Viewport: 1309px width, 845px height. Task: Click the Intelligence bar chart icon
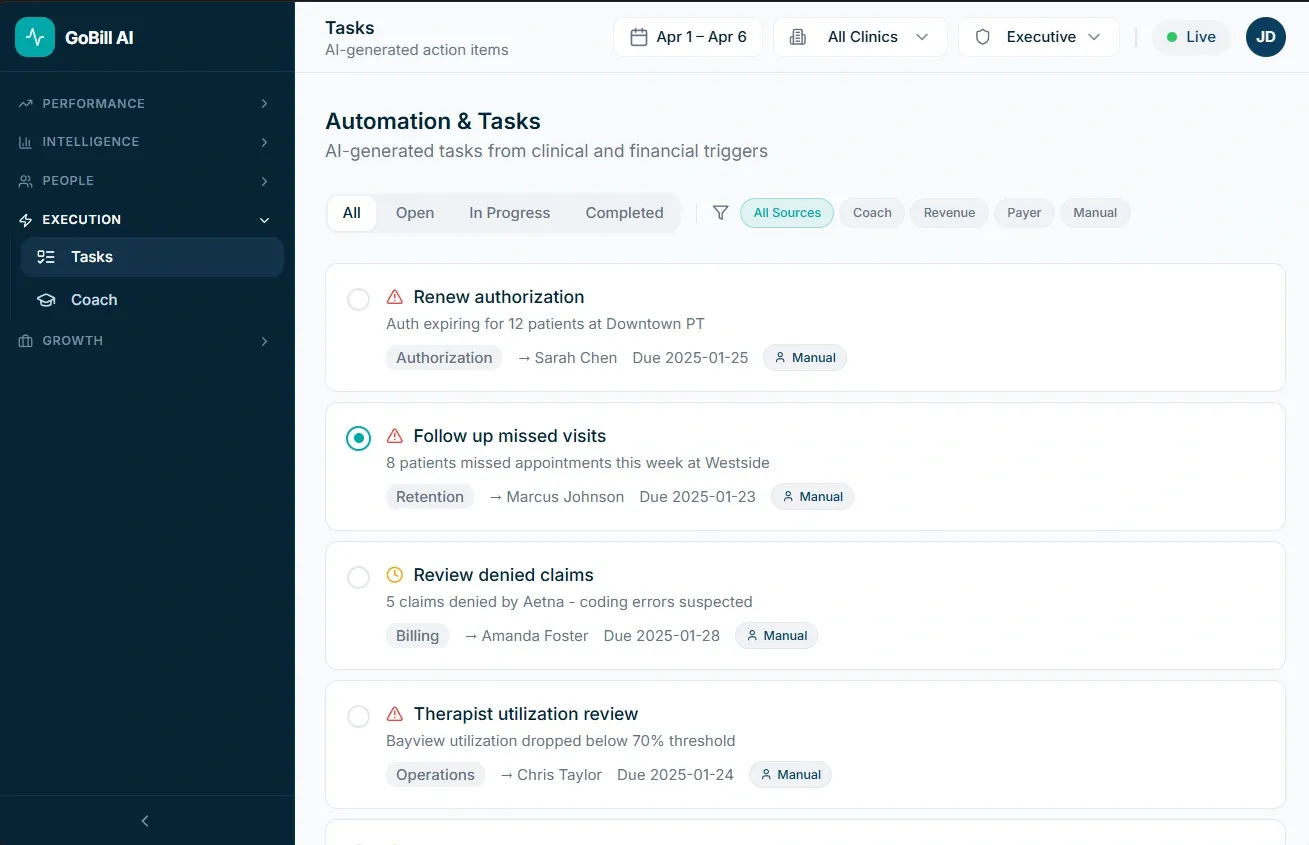coord(25,142)
